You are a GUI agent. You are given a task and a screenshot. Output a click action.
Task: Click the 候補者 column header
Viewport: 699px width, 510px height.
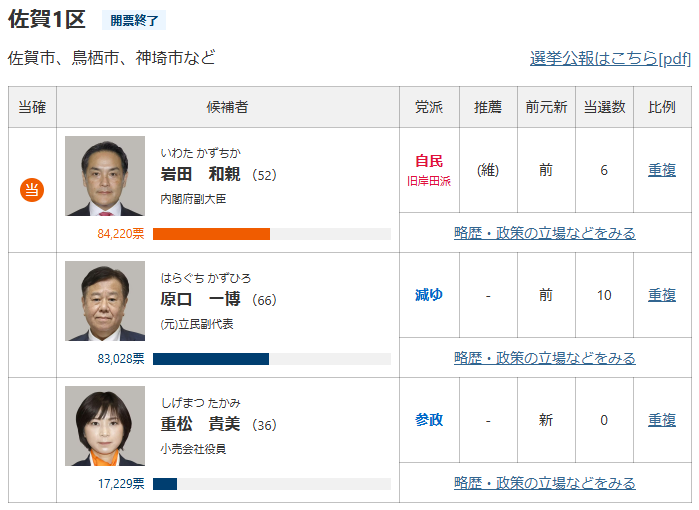227,107
